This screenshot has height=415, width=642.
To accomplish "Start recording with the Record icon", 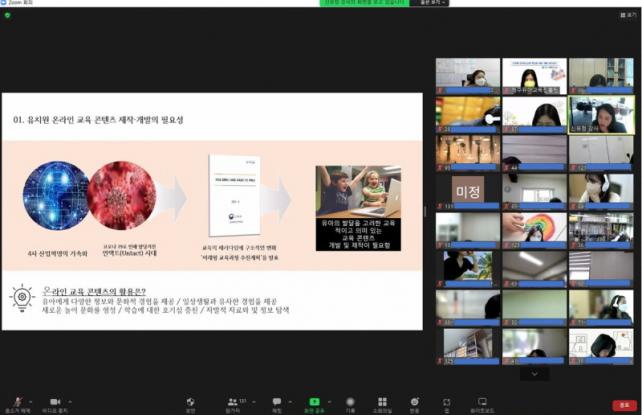I will [x=350, y=402].
